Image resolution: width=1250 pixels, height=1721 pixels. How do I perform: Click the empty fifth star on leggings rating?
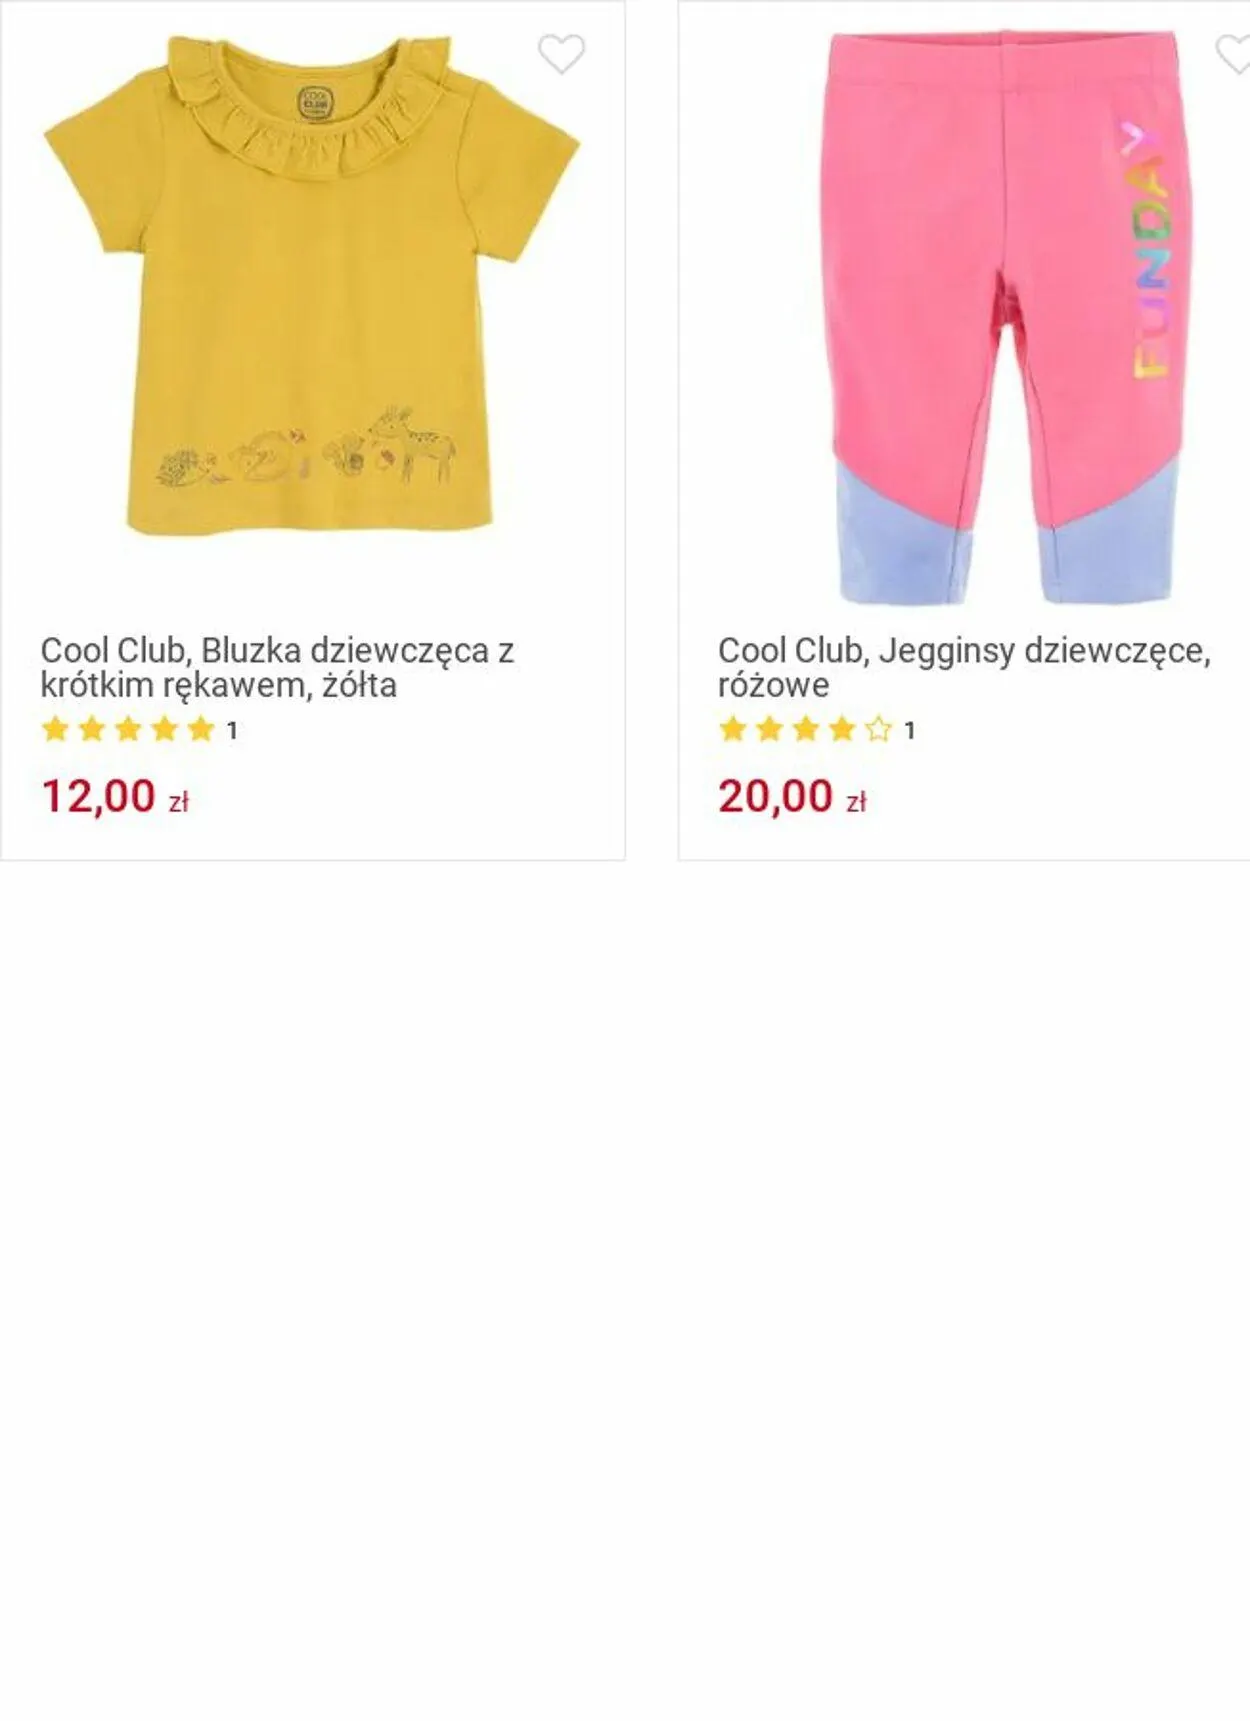click(x=878, y=729)
